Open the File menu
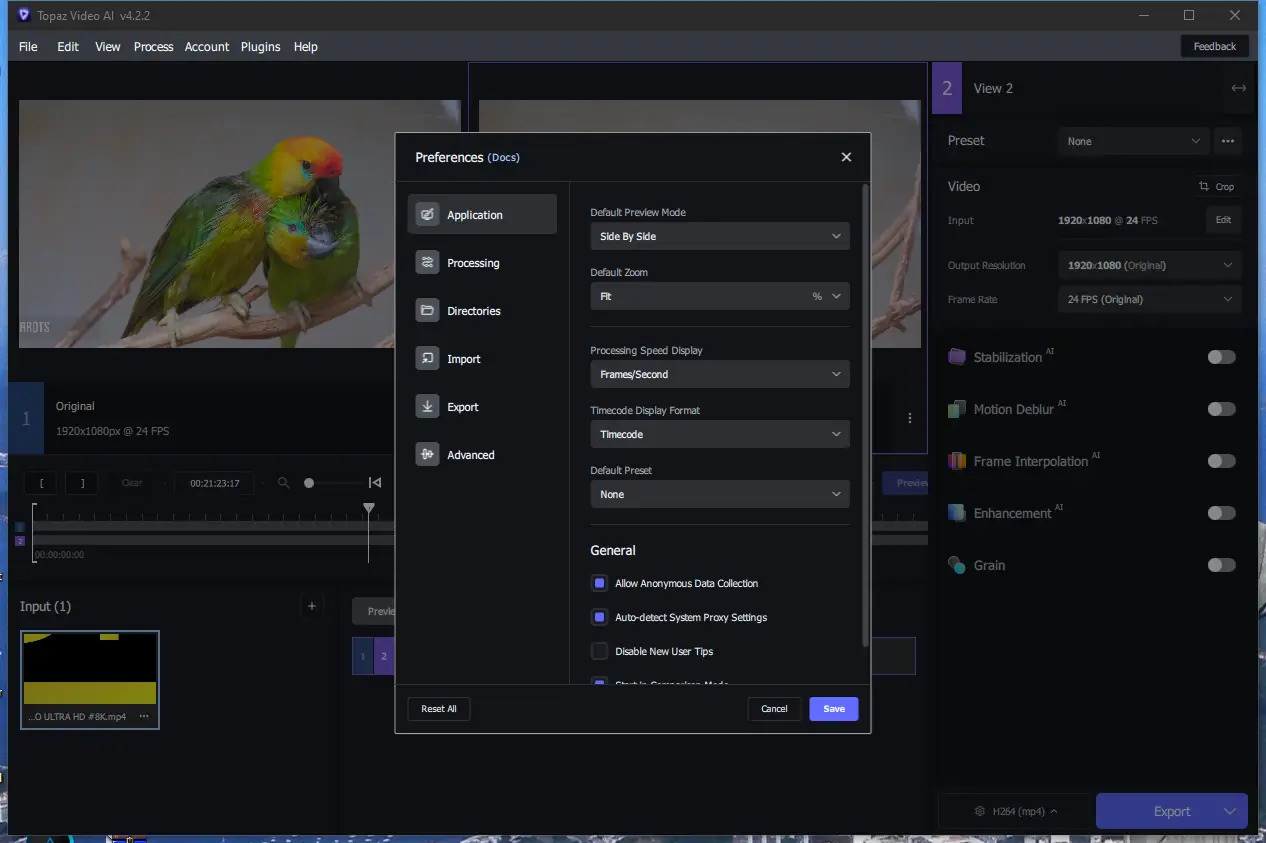1266x843 pixels. click(28, 46)
